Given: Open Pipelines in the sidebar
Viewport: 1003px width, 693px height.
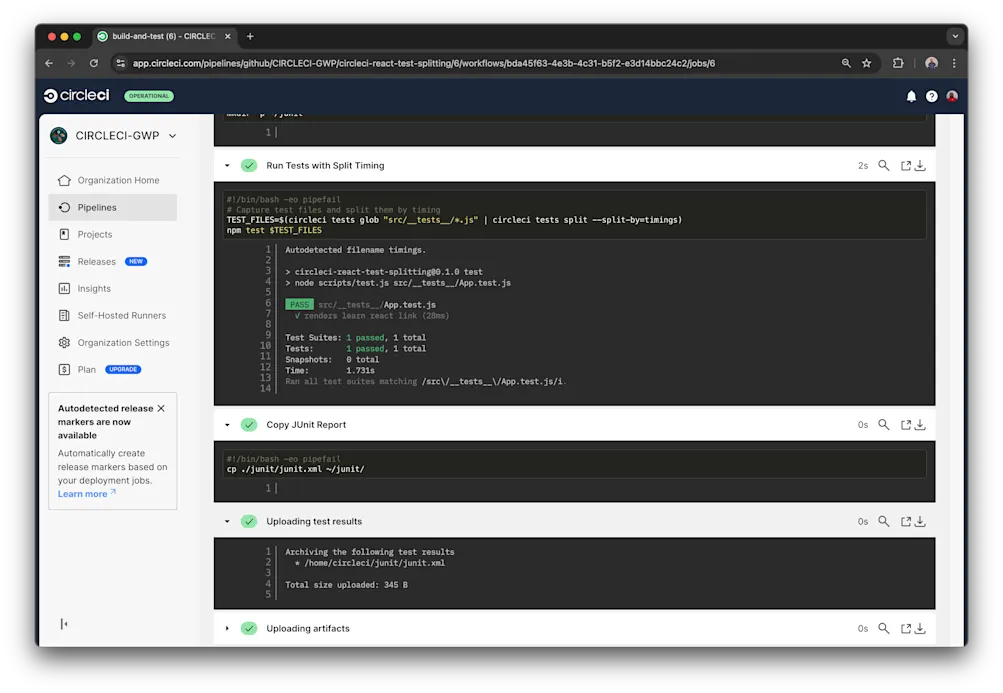Looking at the screenshot, I should tap(113, 207).
